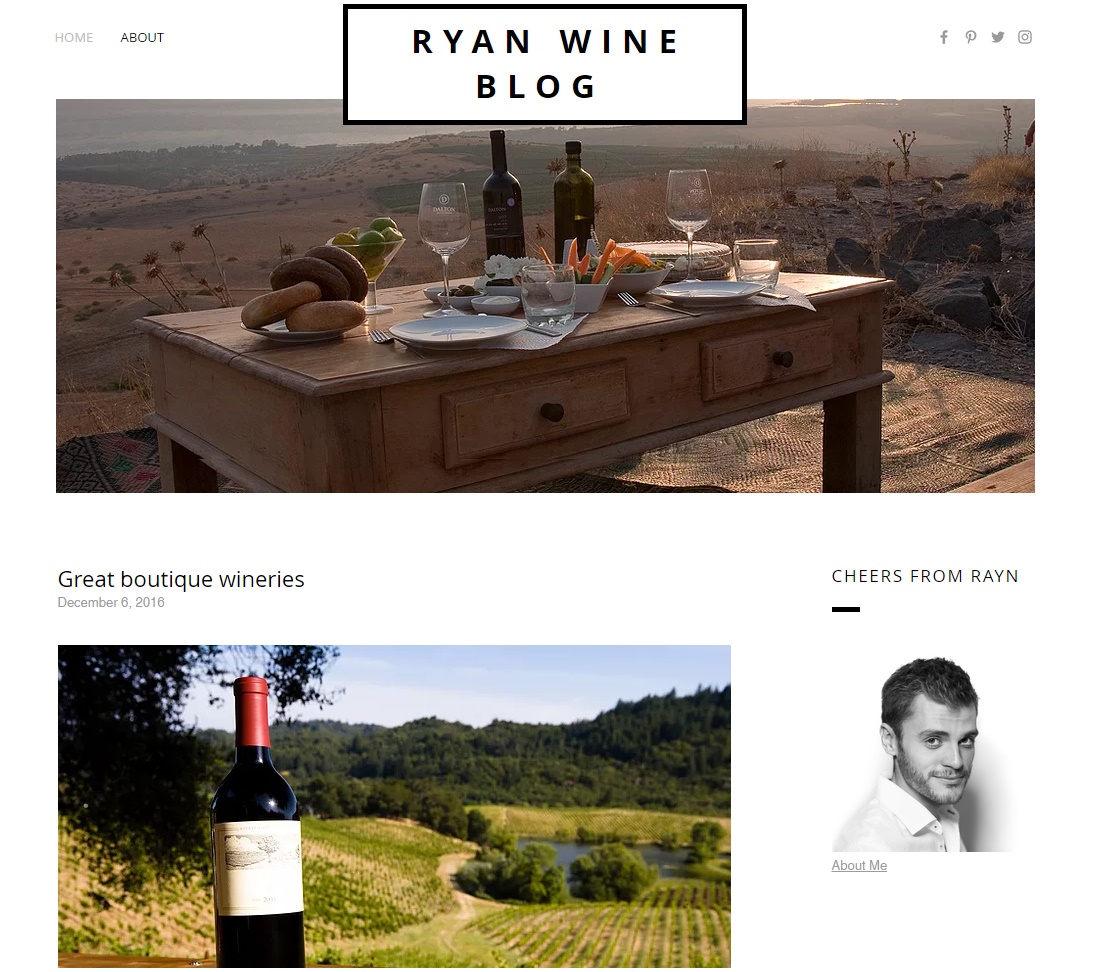Open the vineyard post featured image

(394, 806)
